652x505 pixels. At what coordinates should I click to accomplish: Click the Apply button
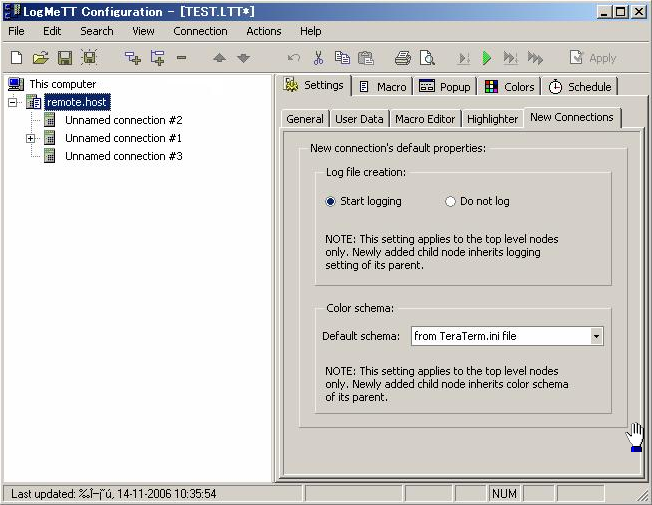click(593, 58)
